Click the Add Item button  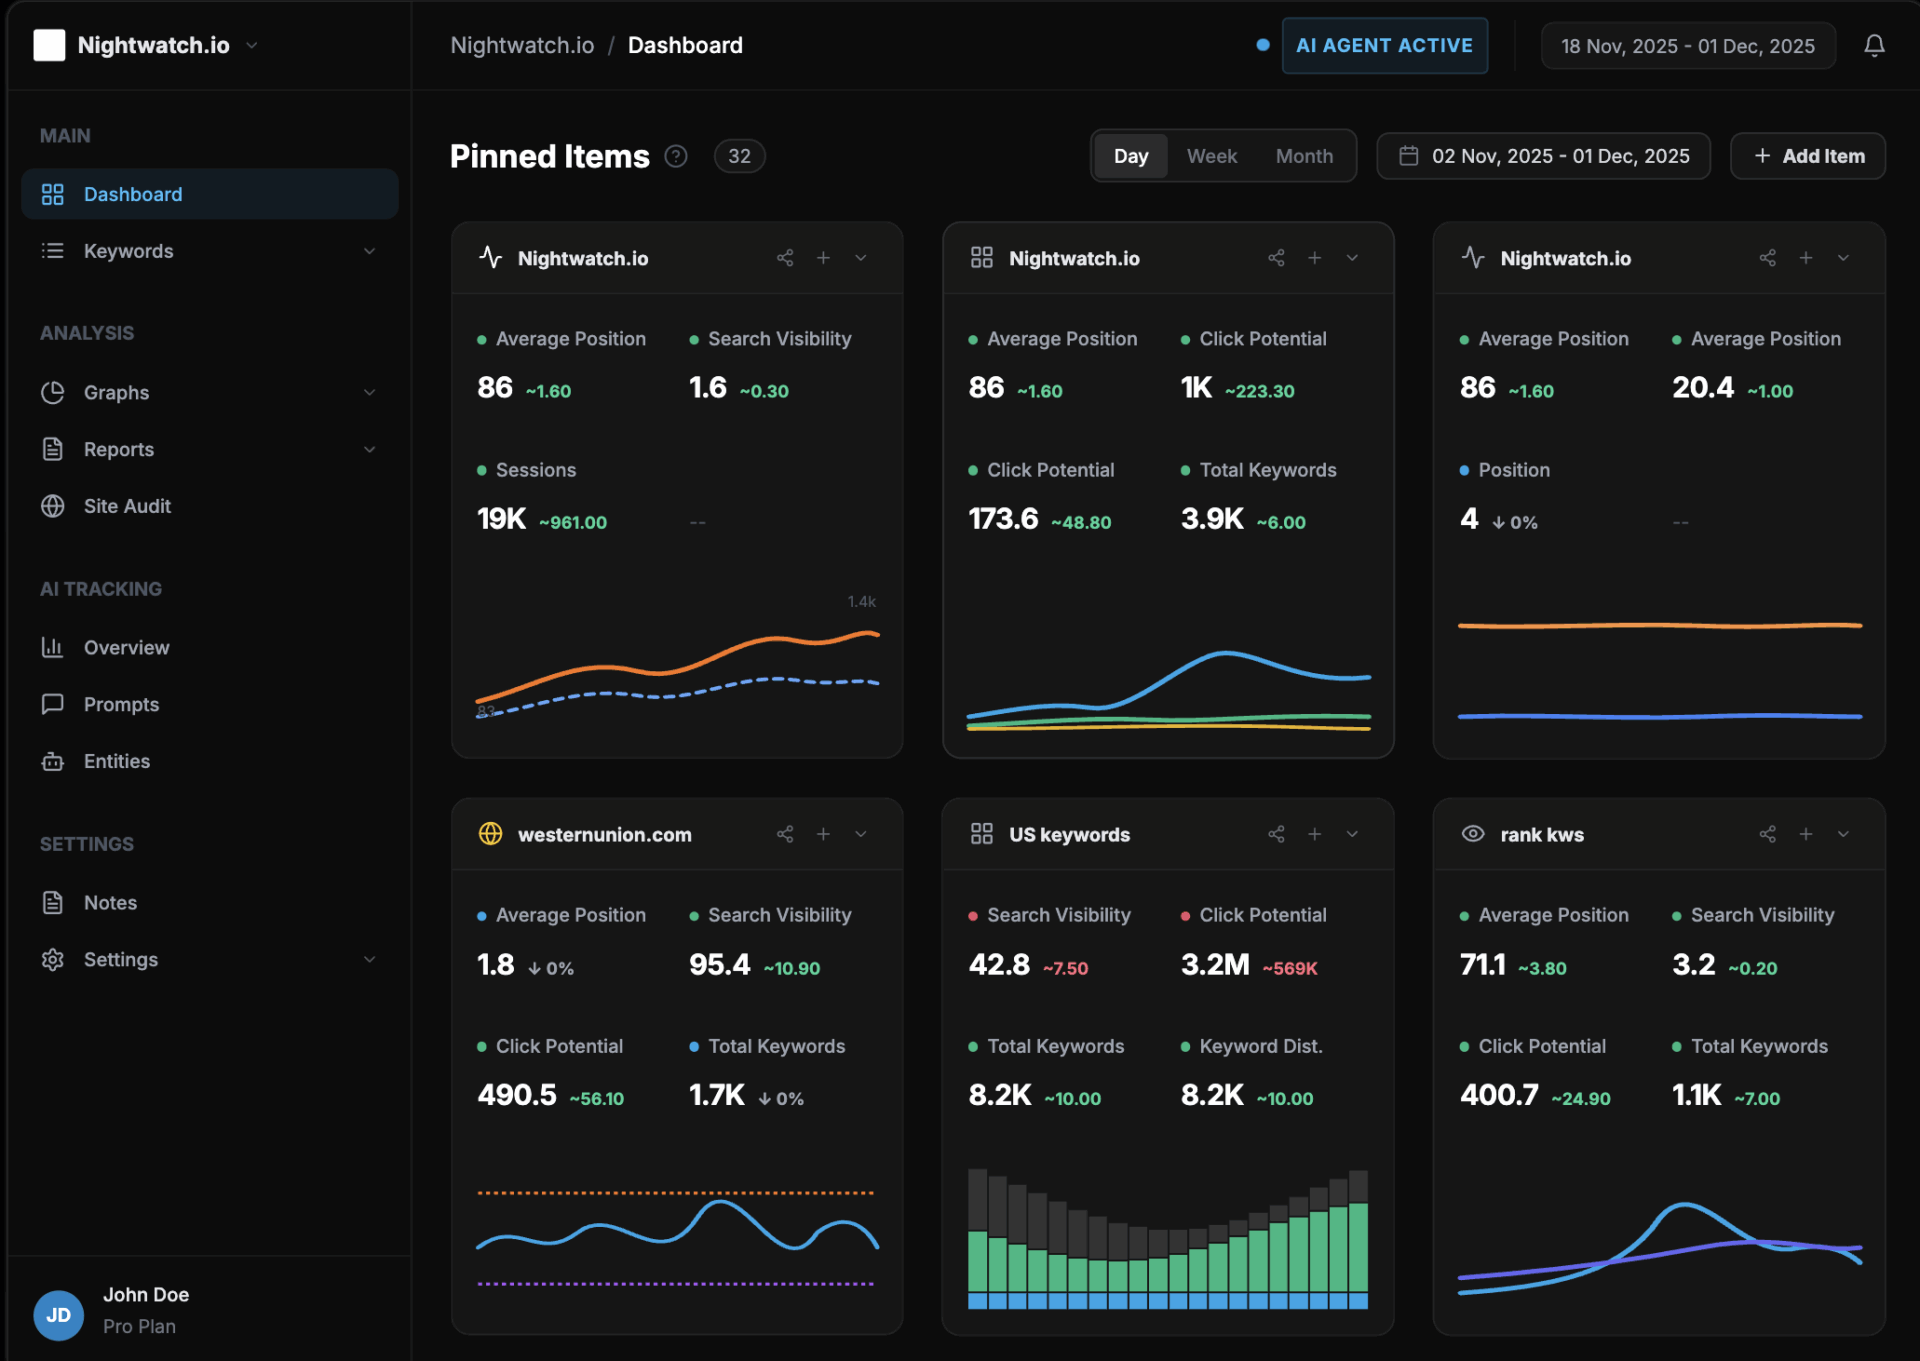point(1807,156)
